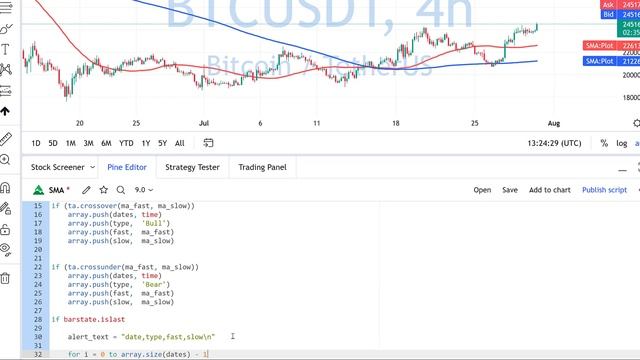640x360 pixels.
Task: Open the Stock Screener tab
Action: point(58,167)
